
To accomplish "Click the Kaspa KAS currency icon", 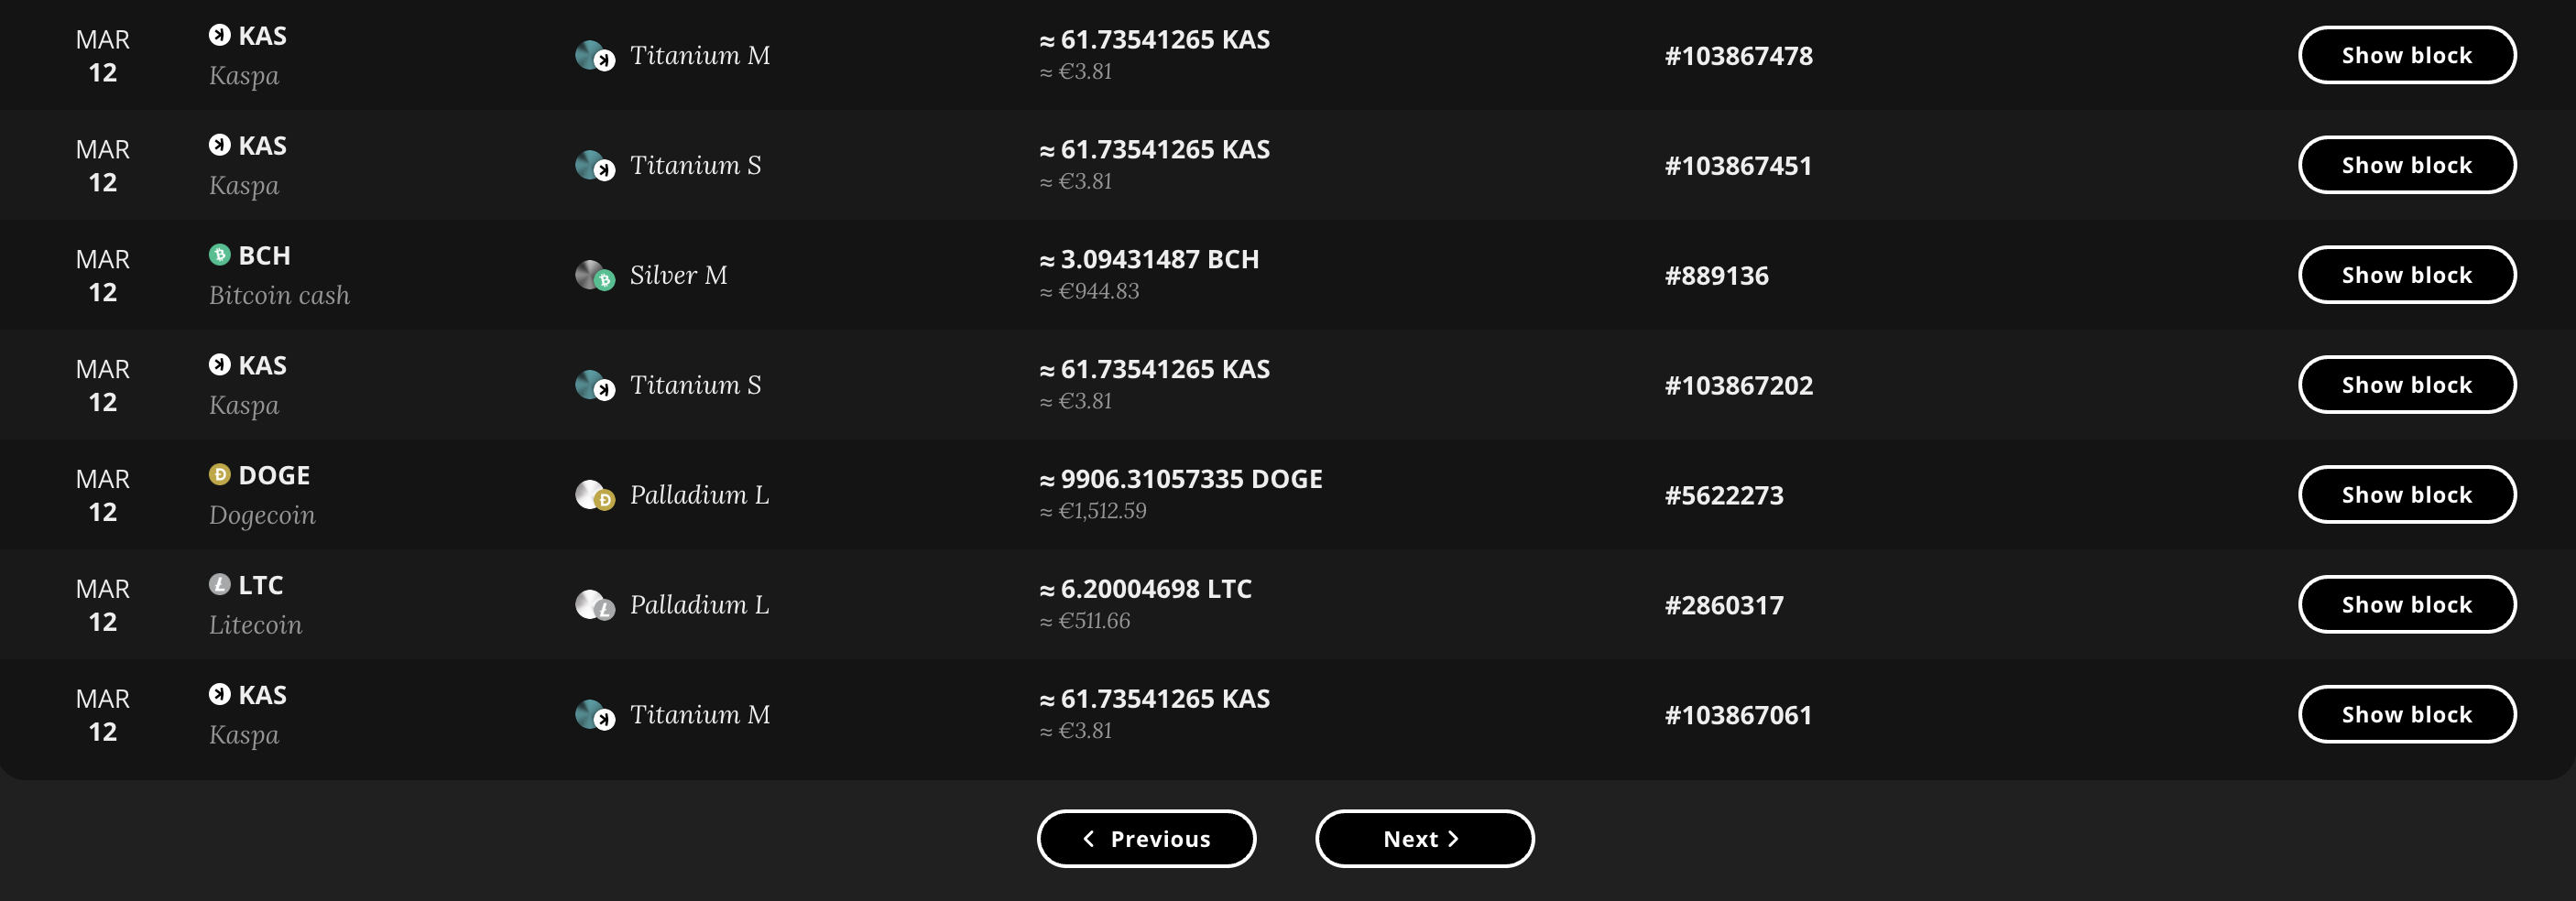I will [220, 35].
